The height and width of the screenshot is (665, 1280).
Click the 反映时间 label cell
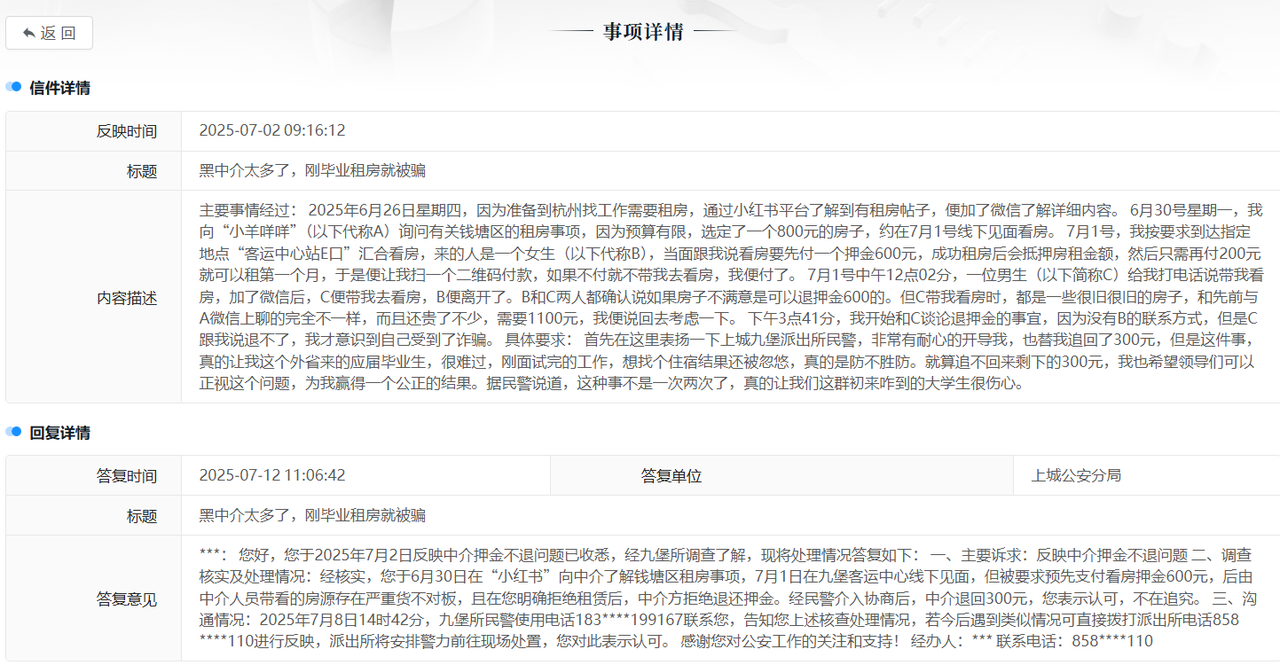tap(126, 131)
